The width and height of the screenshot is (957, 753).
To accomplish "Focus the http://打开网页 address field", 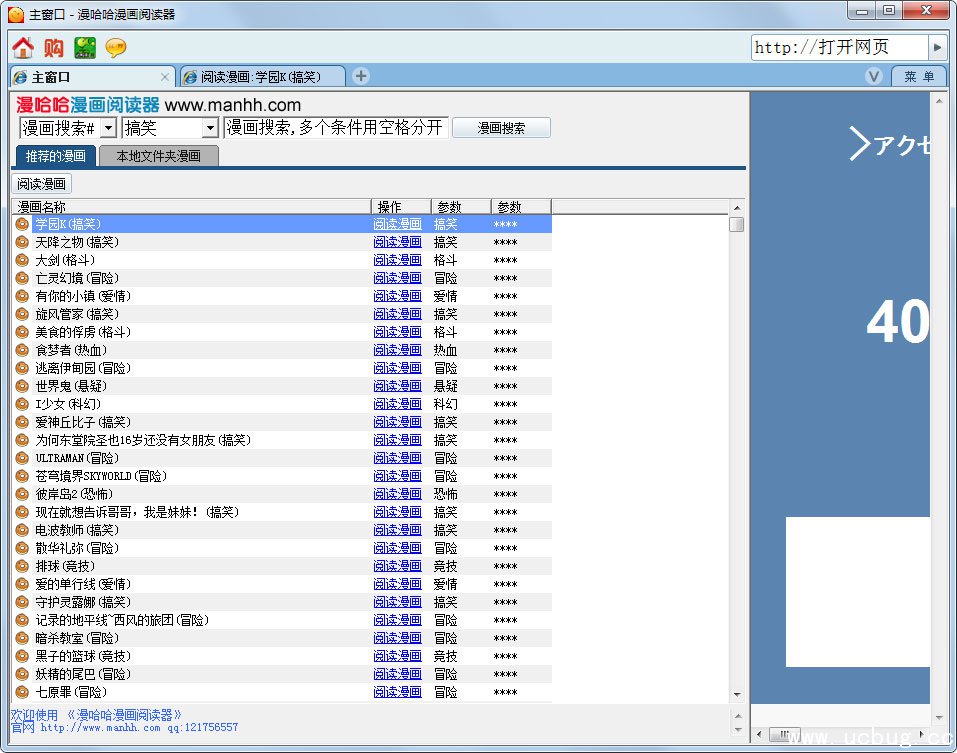I will coord(840,47).
